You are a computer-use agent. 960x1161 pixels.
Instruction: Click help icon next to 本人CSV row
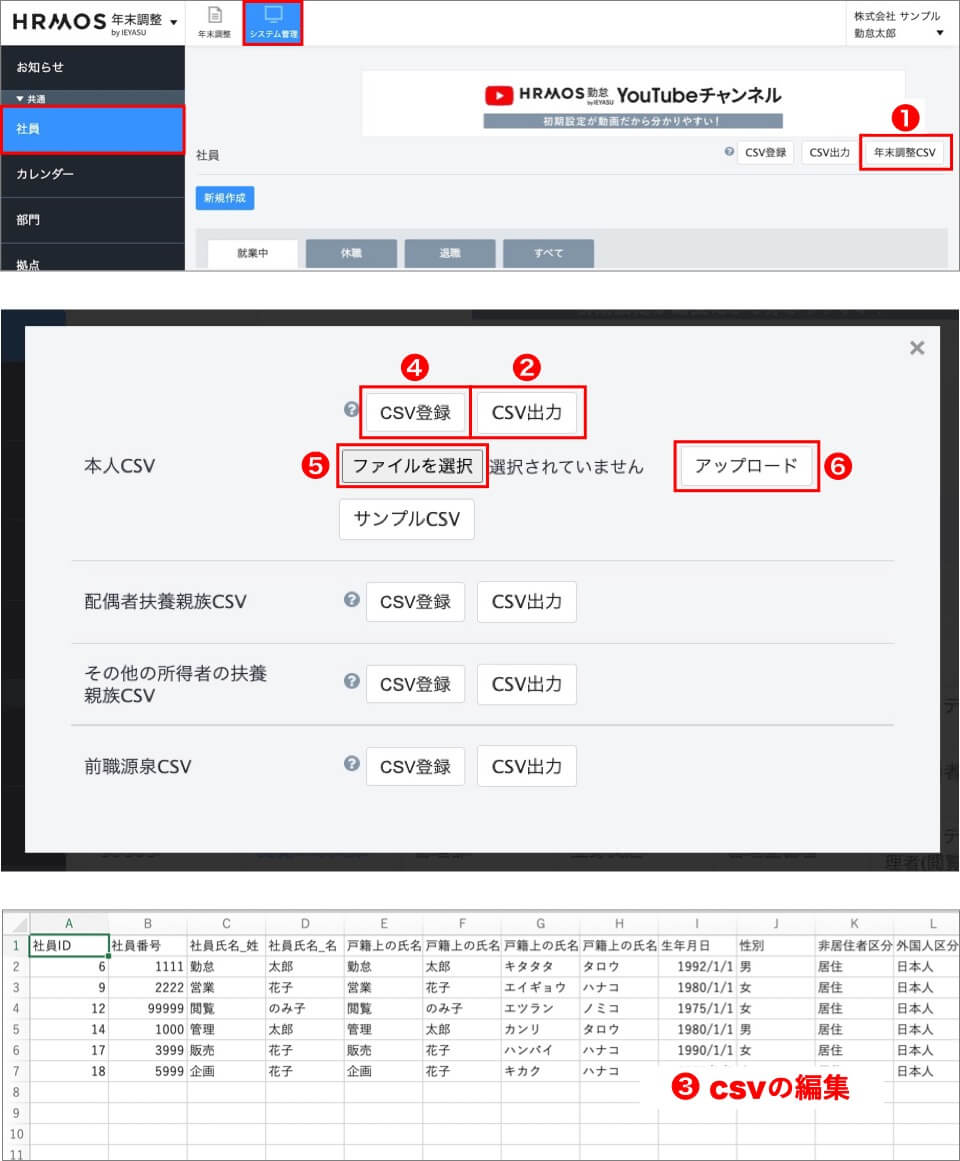[351, 410]
